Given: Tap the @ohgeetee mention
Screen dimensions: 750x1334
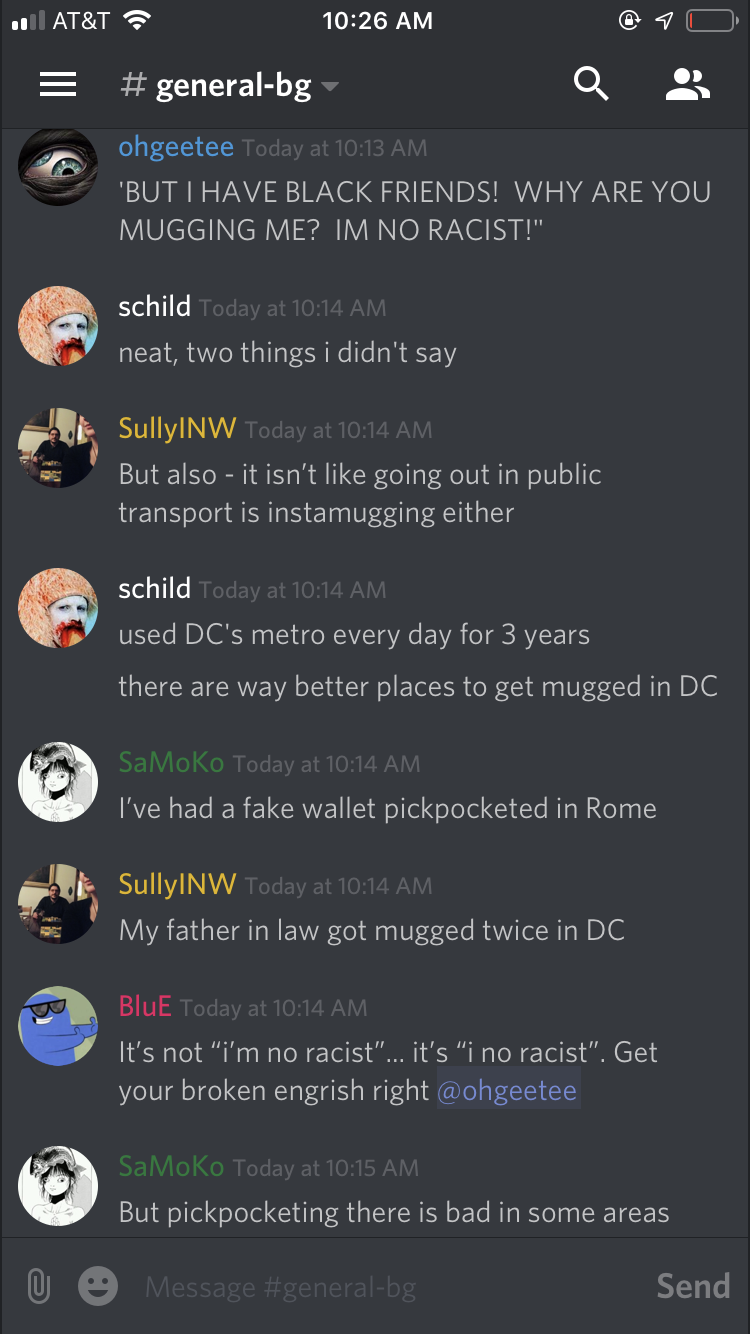Looking at the screenshot, I should (x=508, y=1090).
